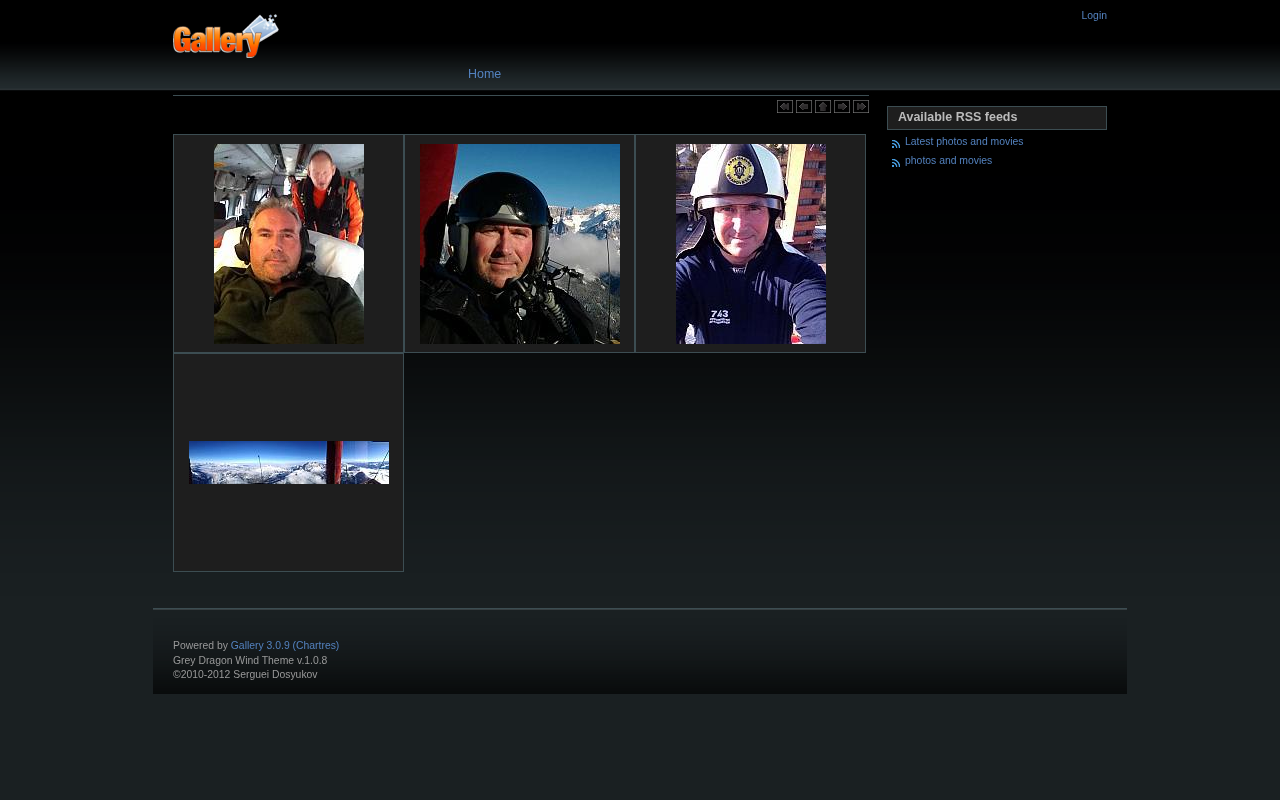The image size is (1280, 800).
Task: Click the previous page arrow icon
Action: point(803,107)
